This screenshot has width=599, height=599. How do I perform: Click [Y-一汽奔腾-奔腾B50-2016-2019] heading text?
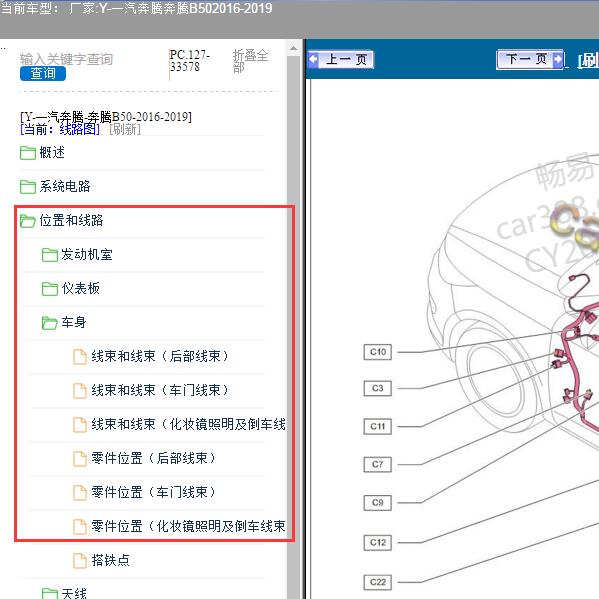(x=106, y=116)
